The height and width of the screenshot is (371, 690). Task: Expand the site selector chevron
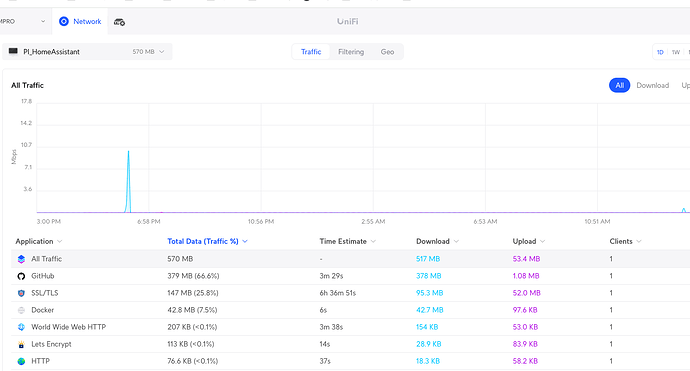[43, 21]
